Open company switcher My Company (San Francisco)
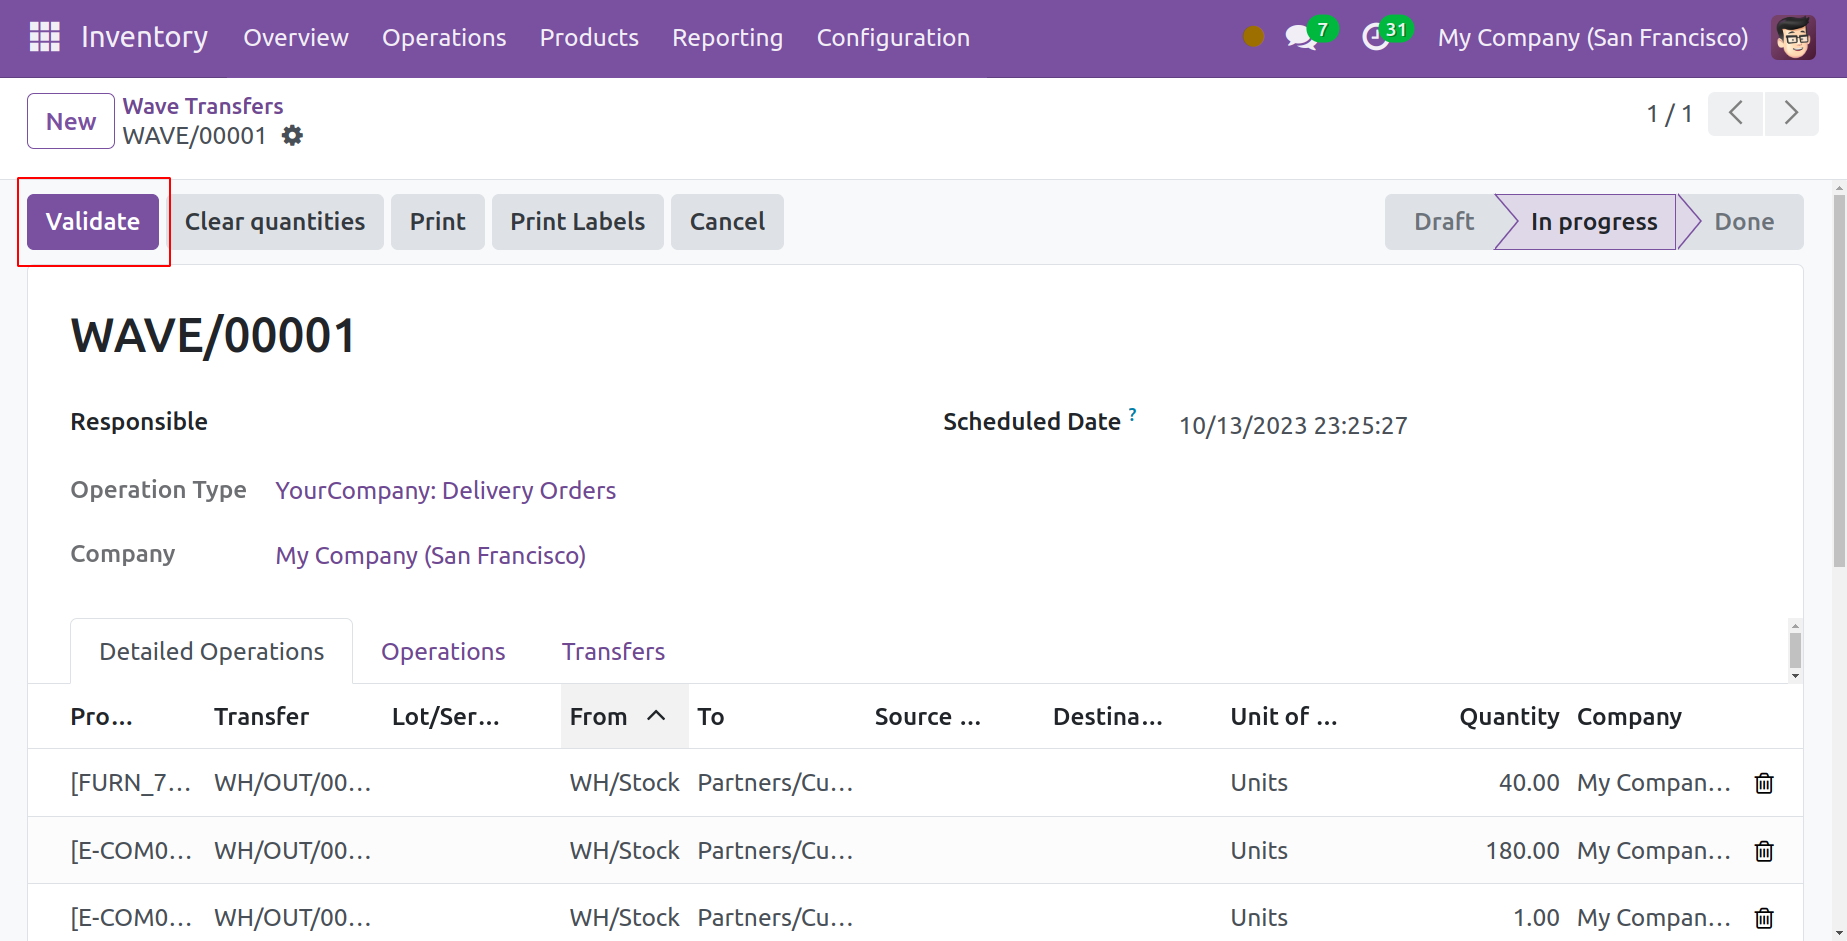 [x=1592, y=38]
